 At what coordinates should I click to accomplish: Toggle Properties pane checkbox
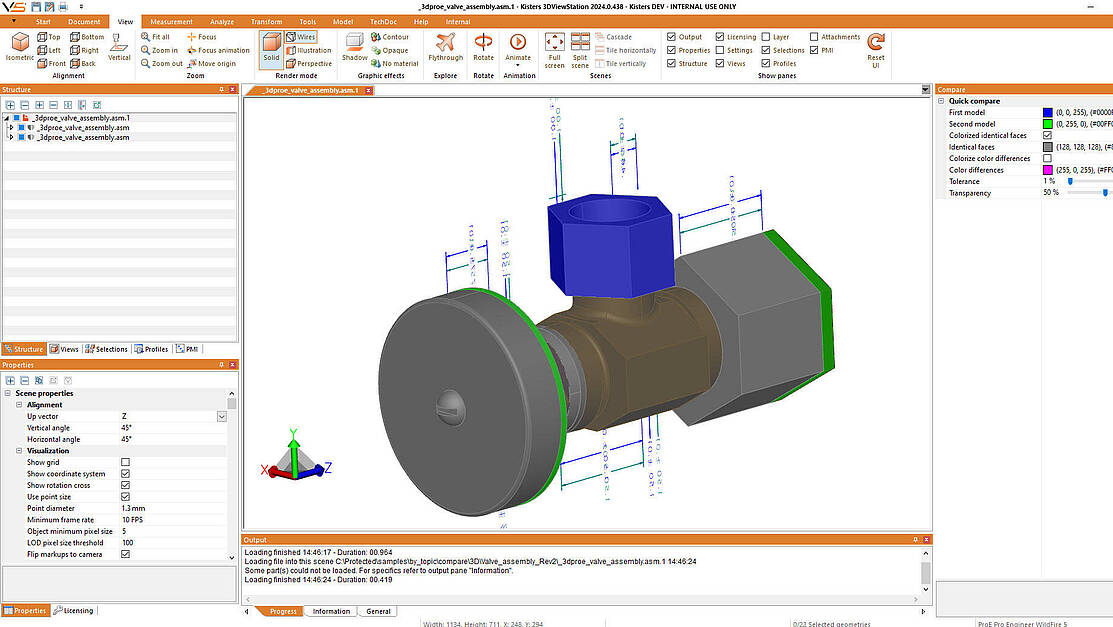pos(671,50)
